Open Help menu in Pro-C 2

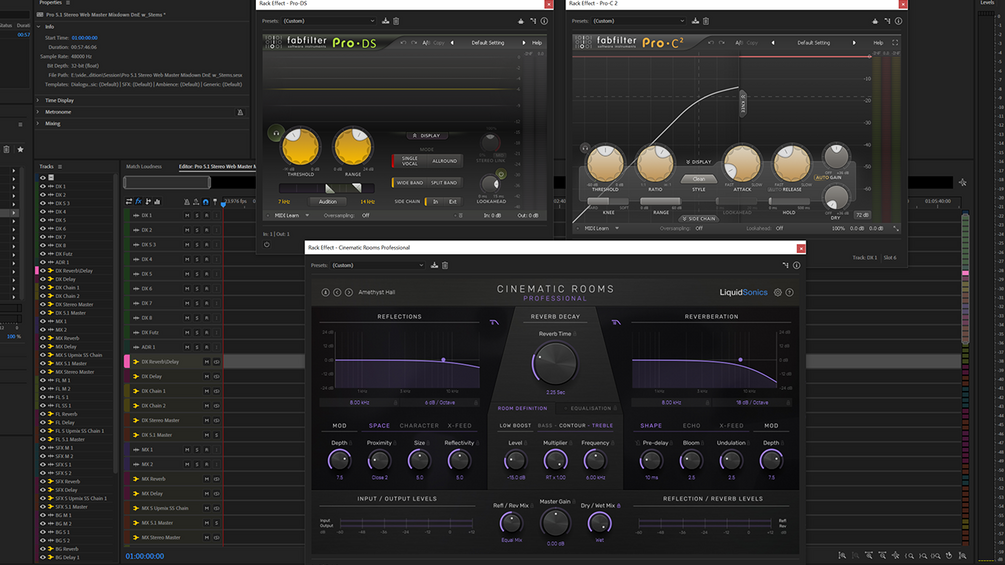(878, 43)
